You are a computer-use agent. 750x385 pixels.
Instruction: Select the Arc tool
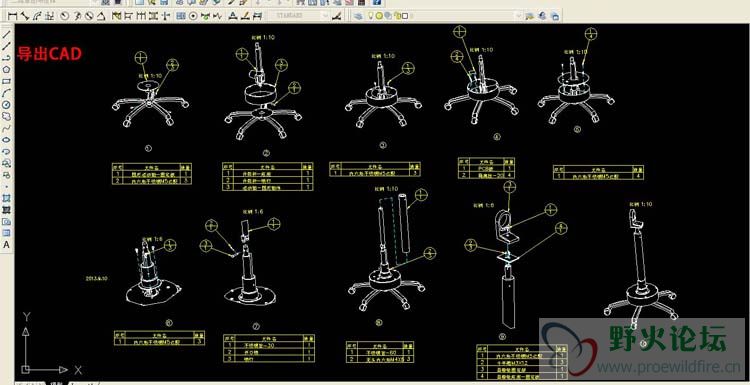7,93
